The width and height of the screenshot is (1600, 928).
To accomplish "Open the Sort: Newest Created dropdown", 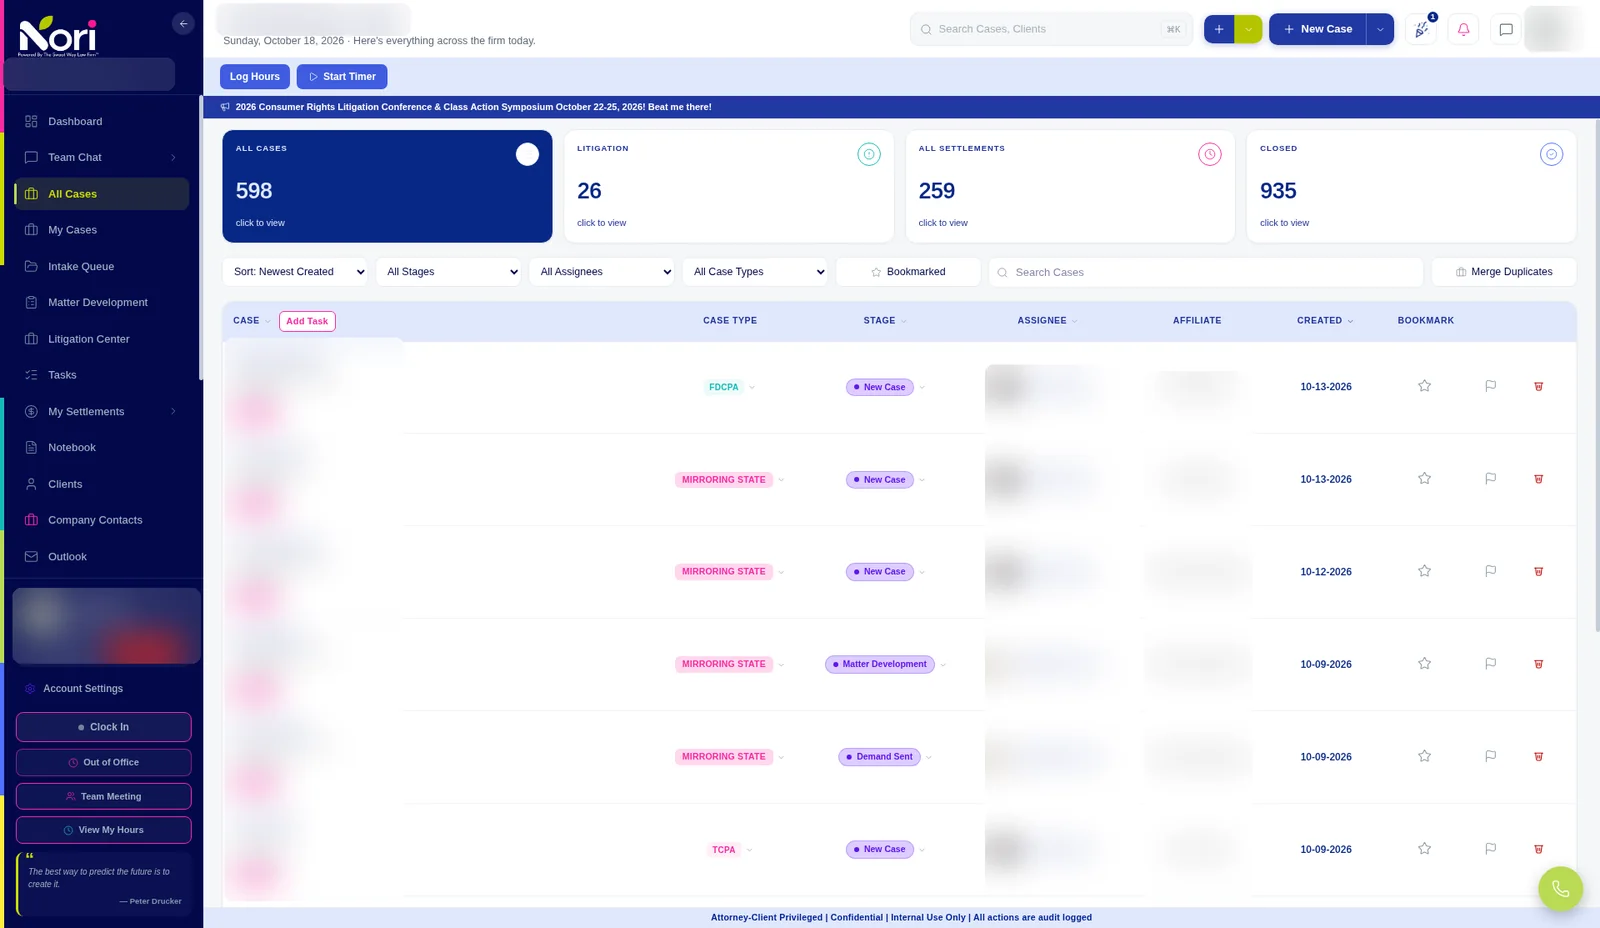I will 295,272.
